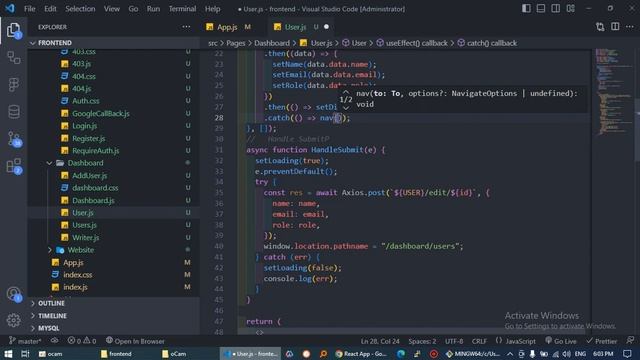Viewport: 640px width, 360px height.
Task: Toggle bottom panel layout icon
Action: tap(541, 9)
